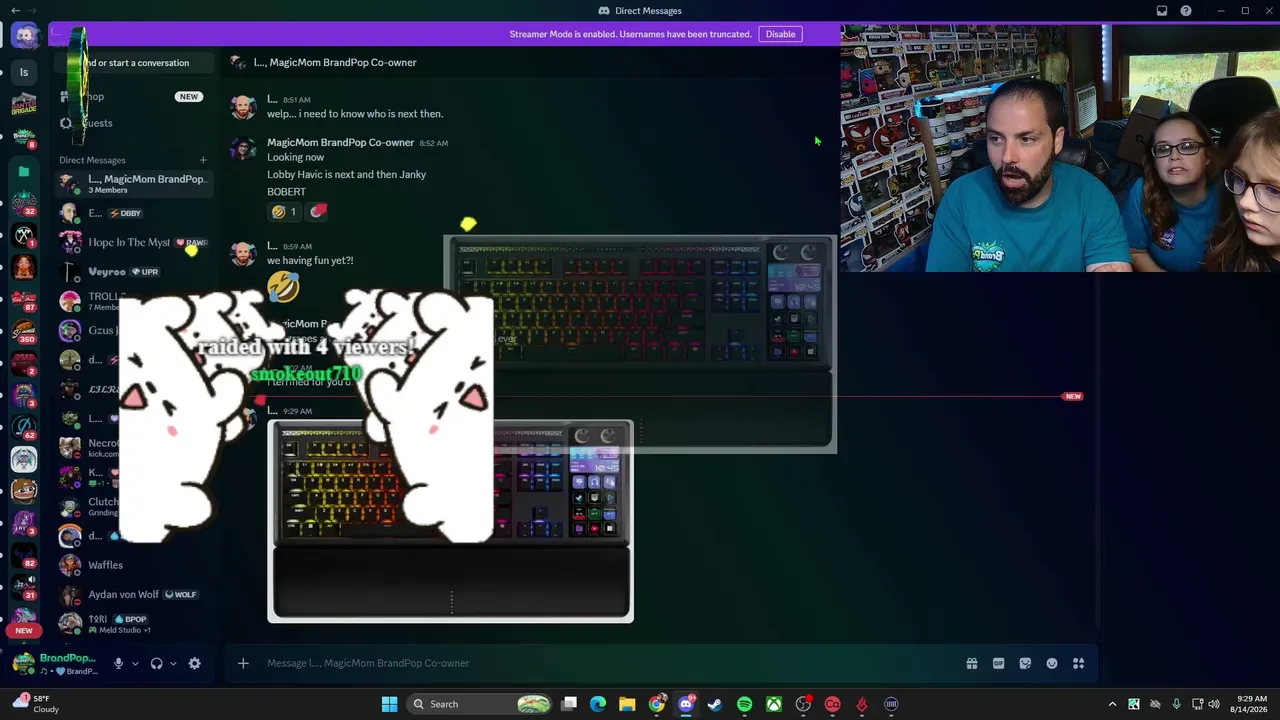1280x720 pixels.
Task: Open the clock and date showing 9:29 AM
Action: pos(1252,704)
